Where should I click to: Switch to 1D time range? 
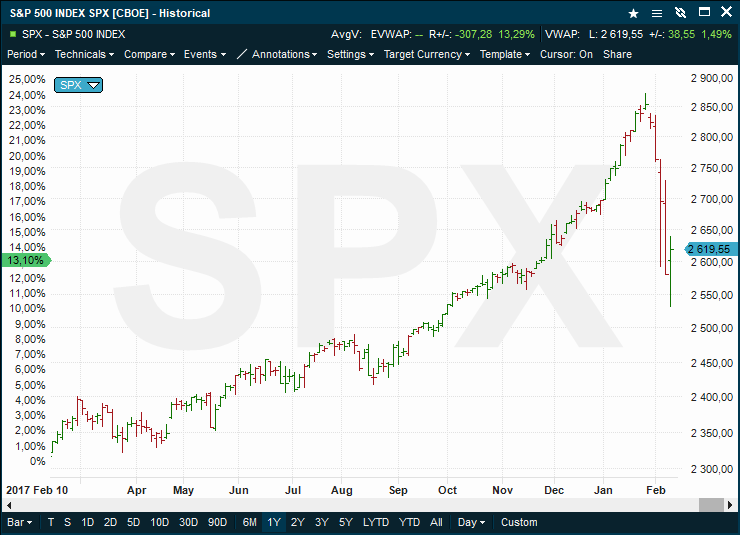(87, 522)
